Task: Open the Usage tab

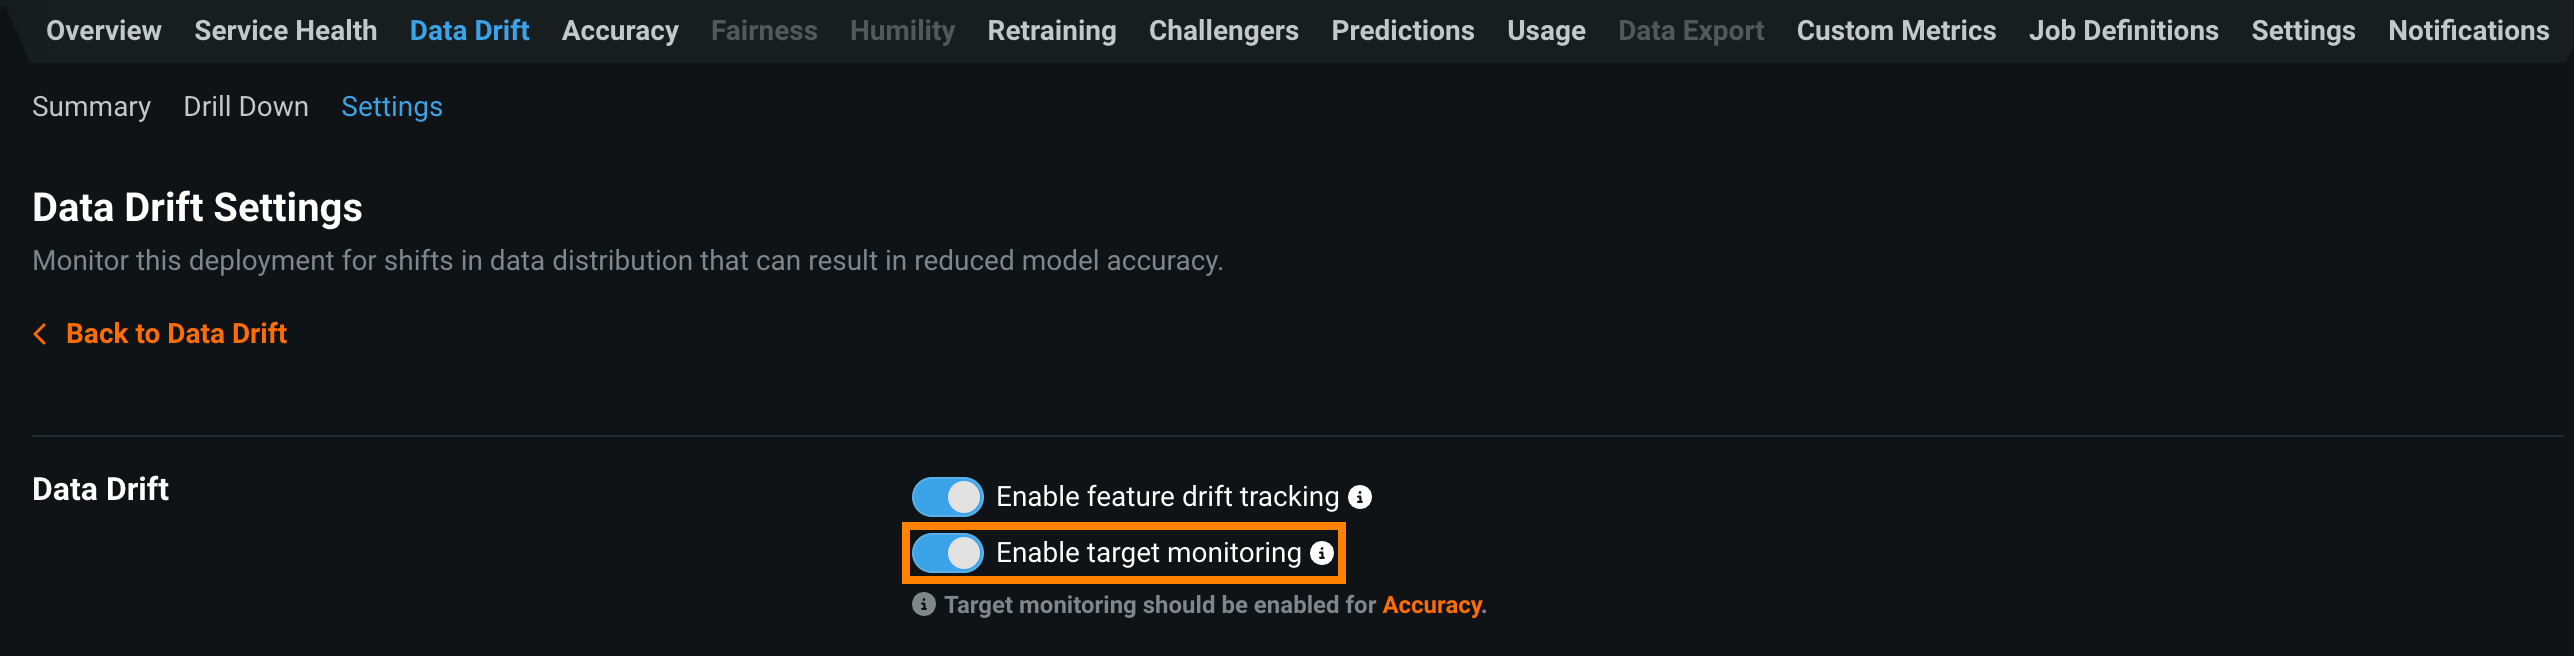Action: pyautogui.click(x=1546, y=31)
